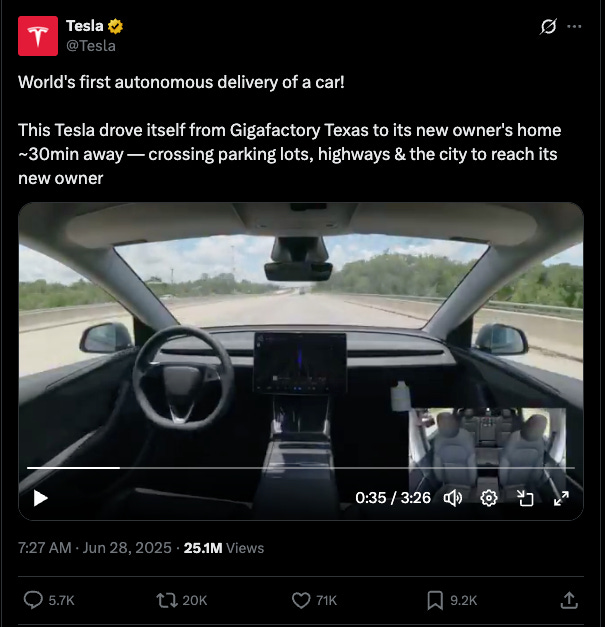605x627 pixels.
Task: Click the rear-seat camera inset in video
Action: point(487,452)
